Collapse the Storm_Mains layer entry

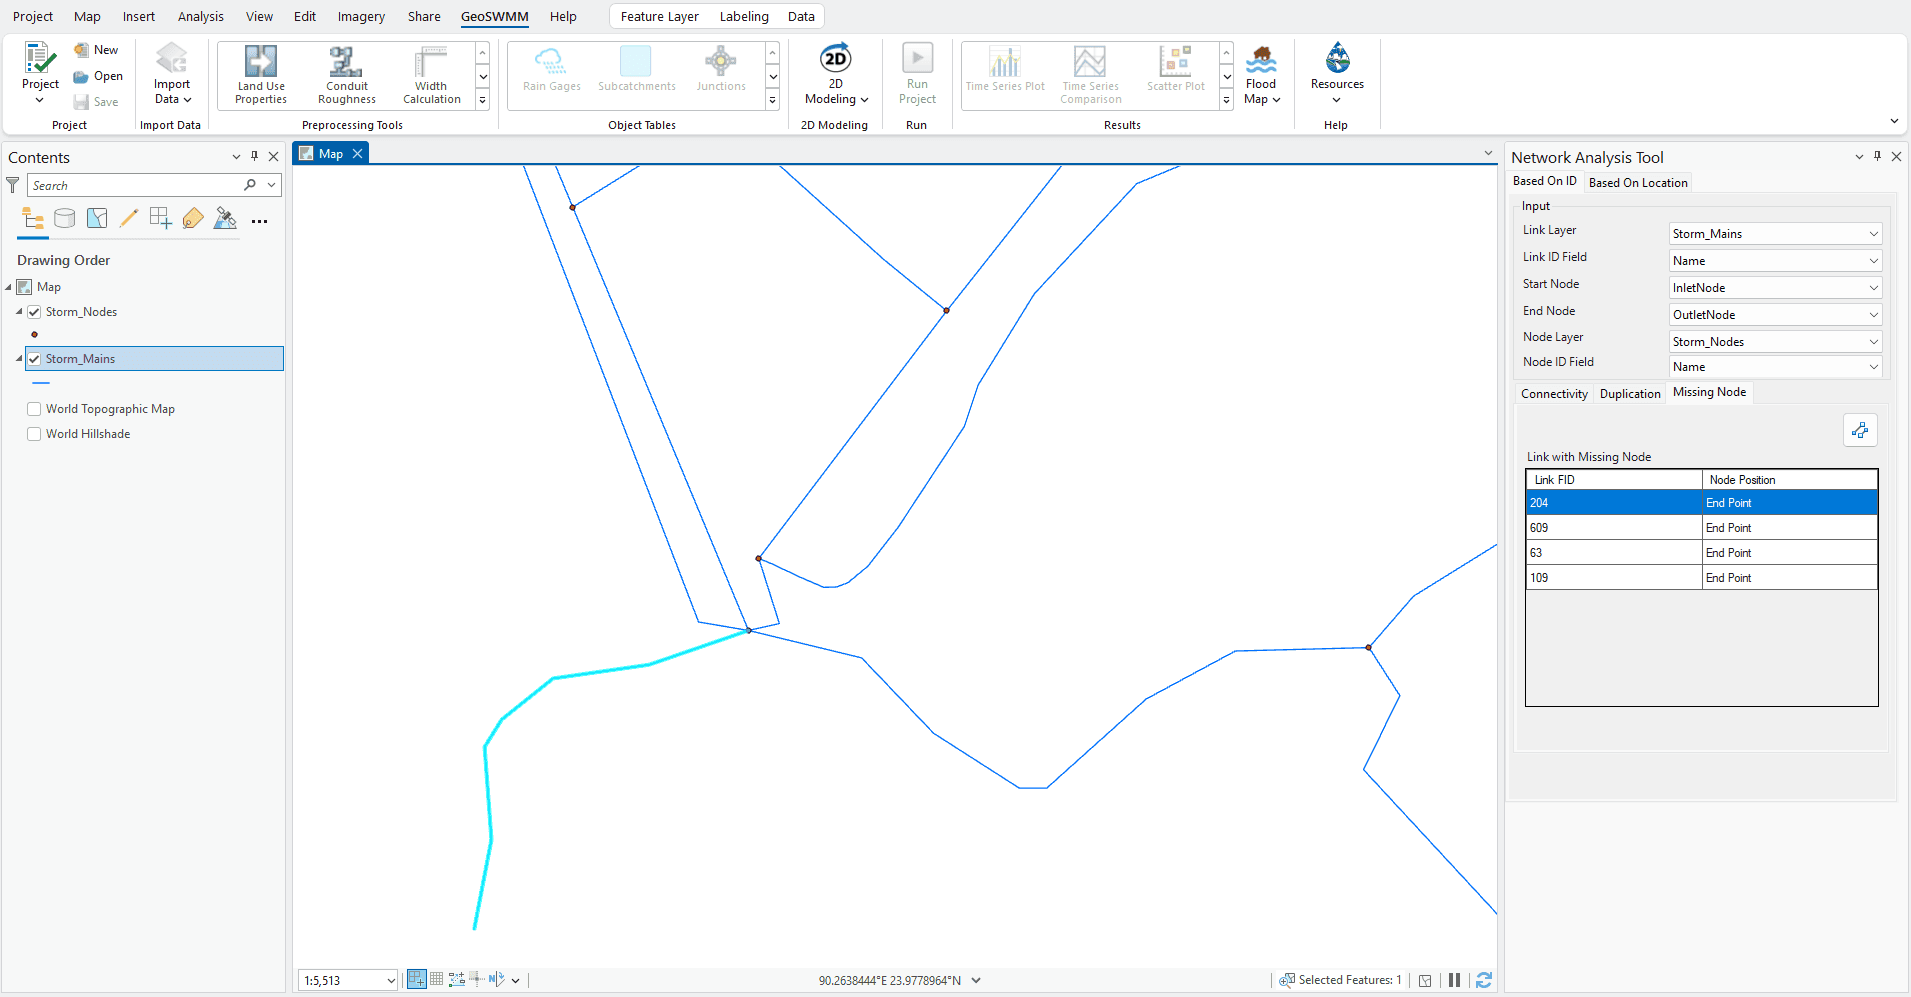click(x=19, y=358)
